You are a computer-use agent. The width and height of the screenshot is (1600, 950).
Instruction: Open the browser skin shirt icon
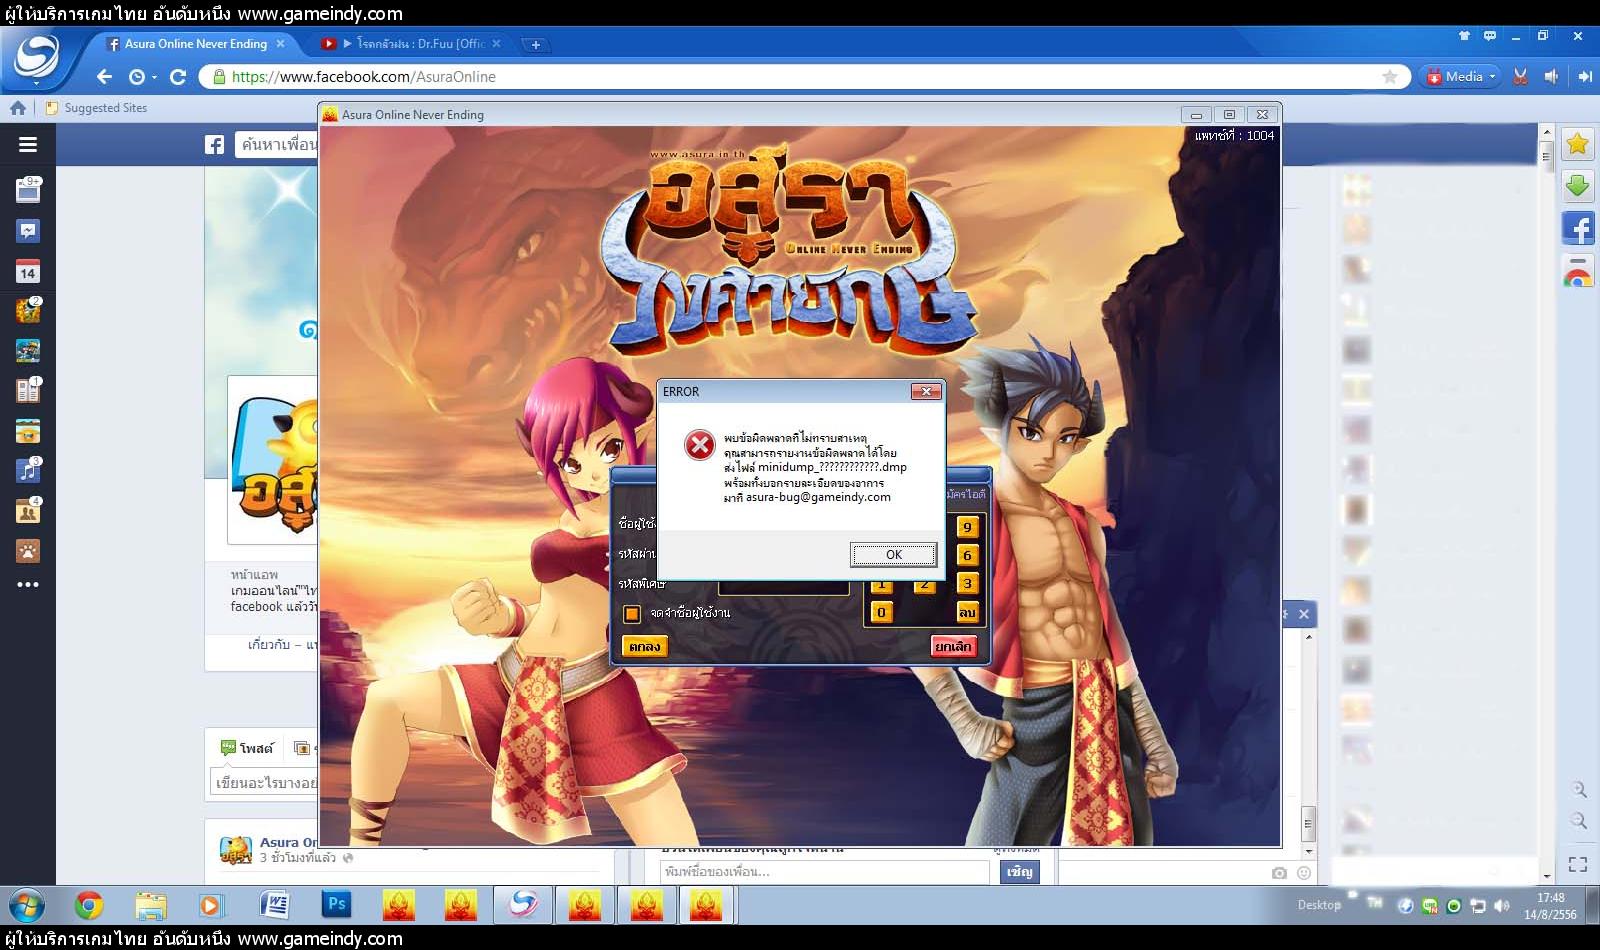(1464, 35)
